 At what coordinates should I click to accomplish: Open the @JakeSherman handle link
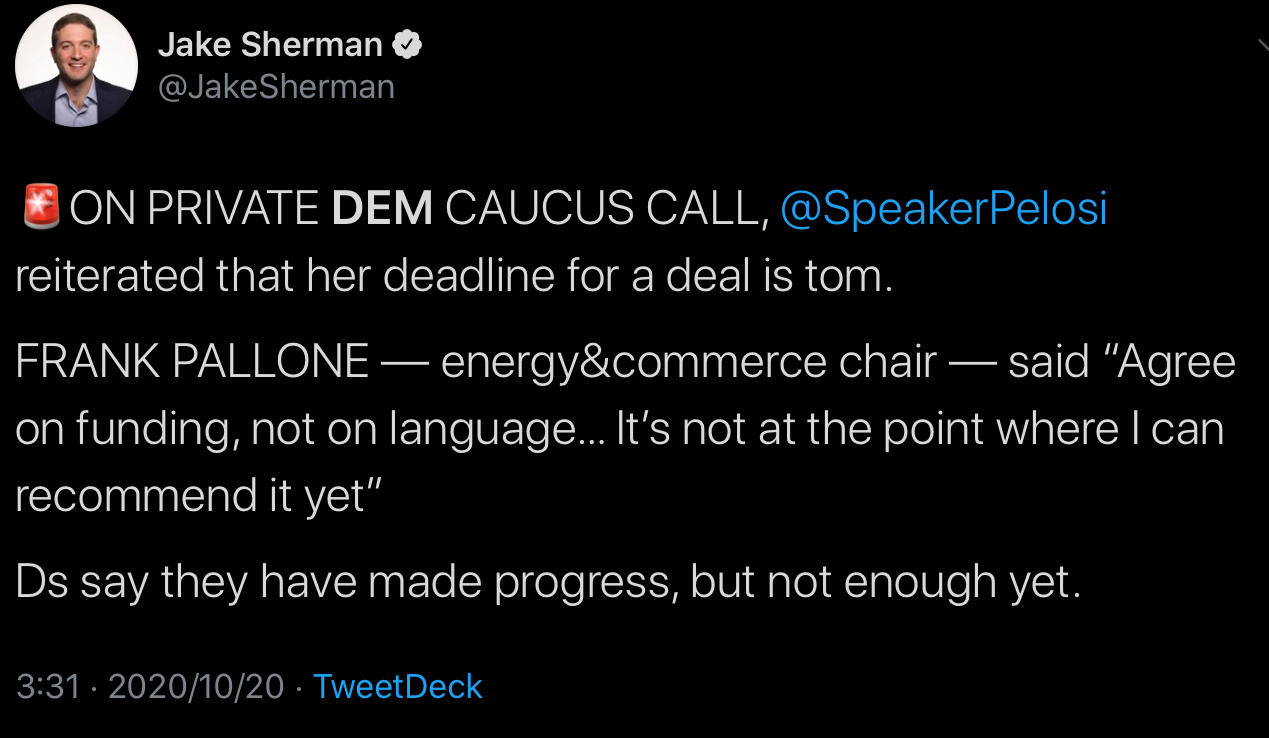coord(276,87)
